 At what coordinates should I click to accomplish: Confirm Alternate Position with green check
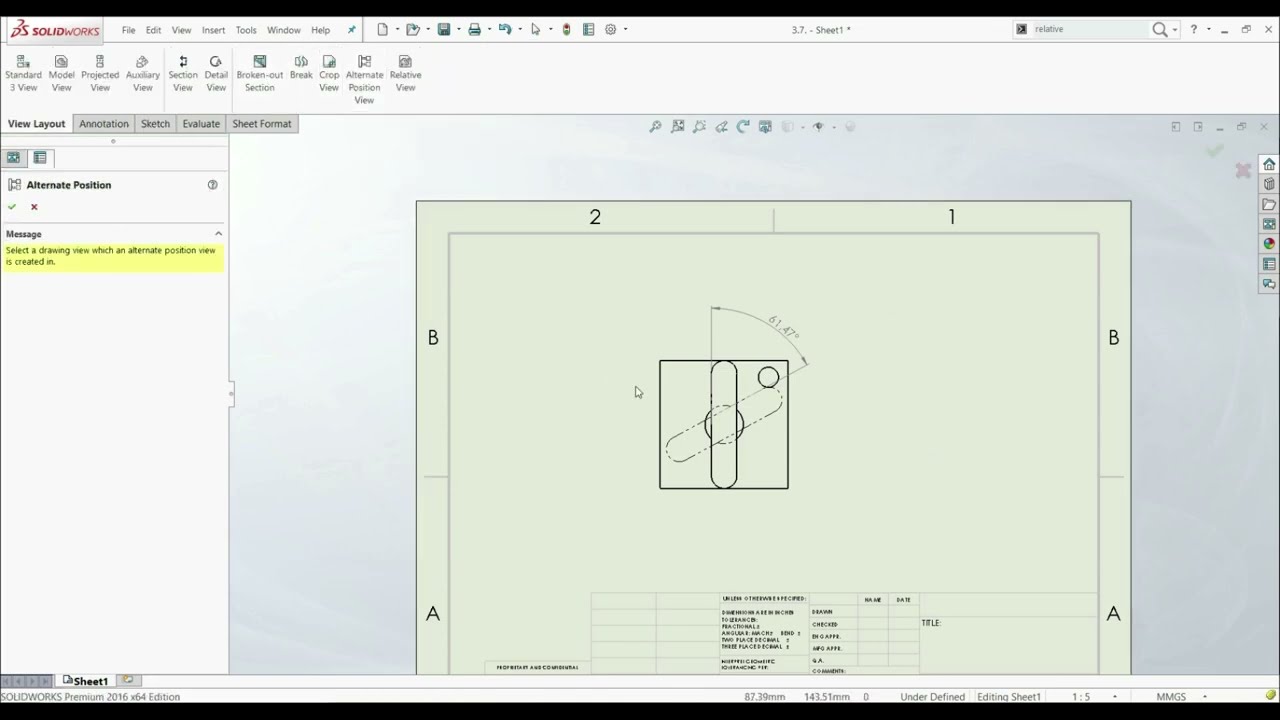tap(12, 207)
